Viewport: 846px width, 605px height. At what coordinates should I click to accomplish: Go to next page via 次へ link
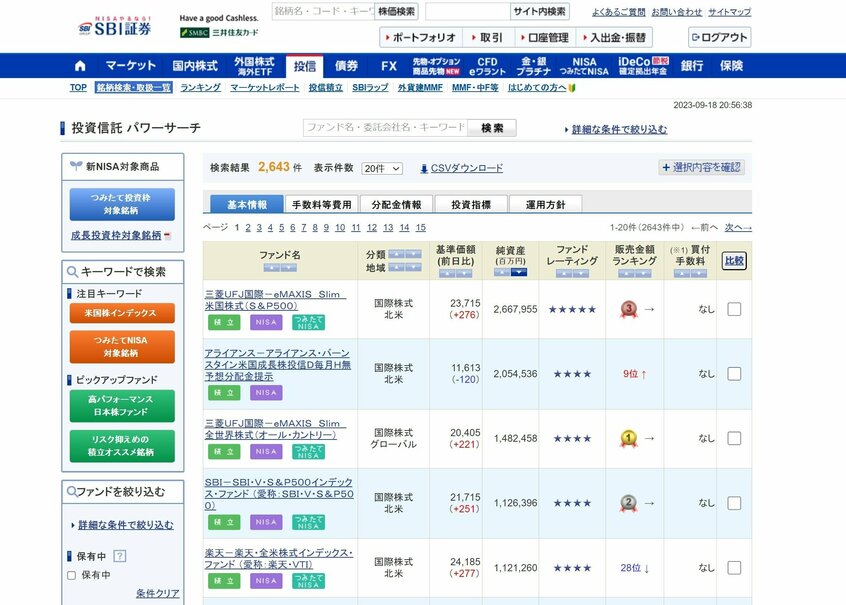click(738, 228)
